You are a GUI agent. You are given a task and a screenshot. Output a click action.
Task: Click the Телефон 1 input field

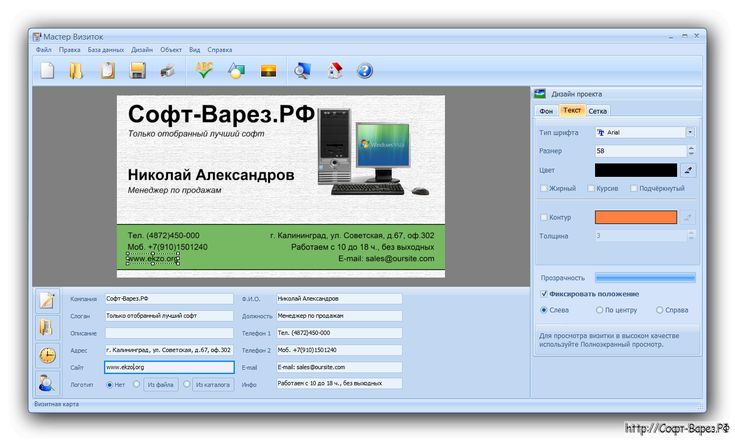tap(339, 333)
